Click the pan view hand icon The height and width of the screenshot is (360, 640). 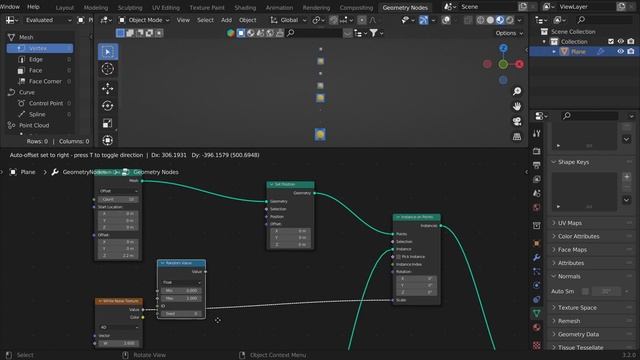pos(517,106)
